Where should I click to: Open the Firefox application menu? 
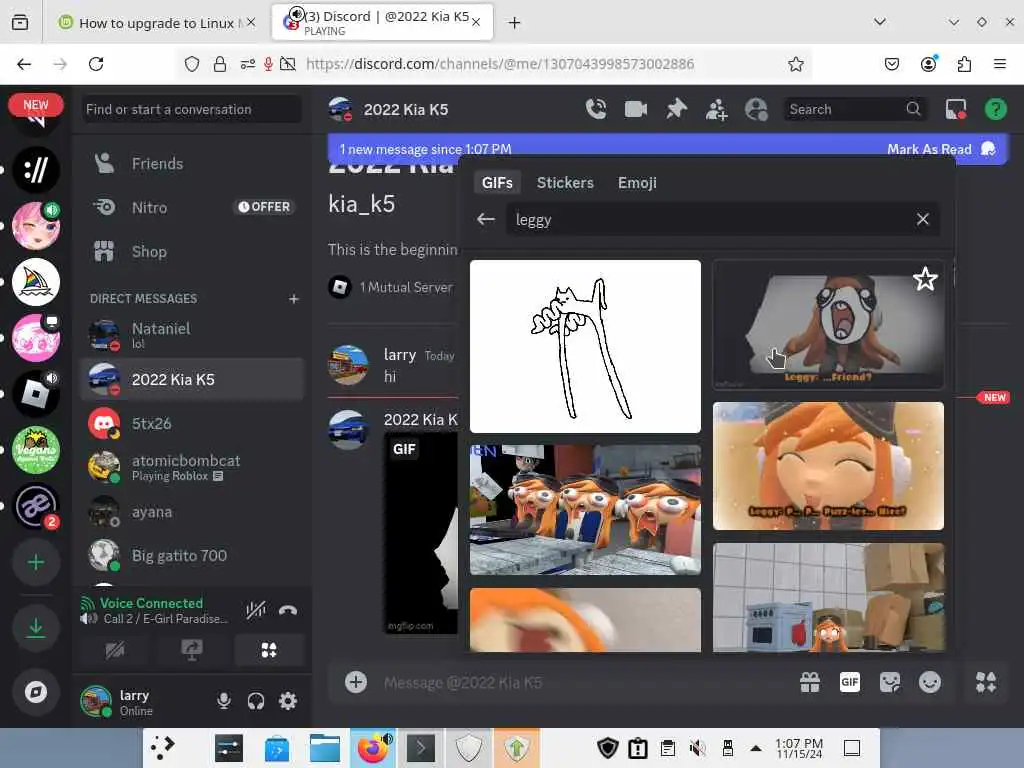pyautogui.click(x=999, y=64)
